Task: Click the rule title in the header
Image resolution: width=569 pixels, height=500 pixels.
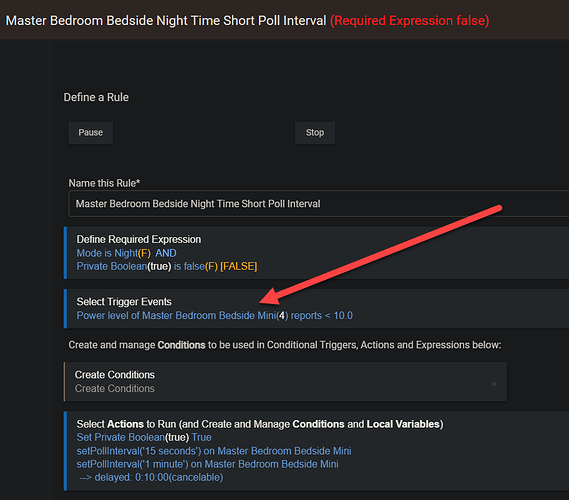Action: (166, 21)
